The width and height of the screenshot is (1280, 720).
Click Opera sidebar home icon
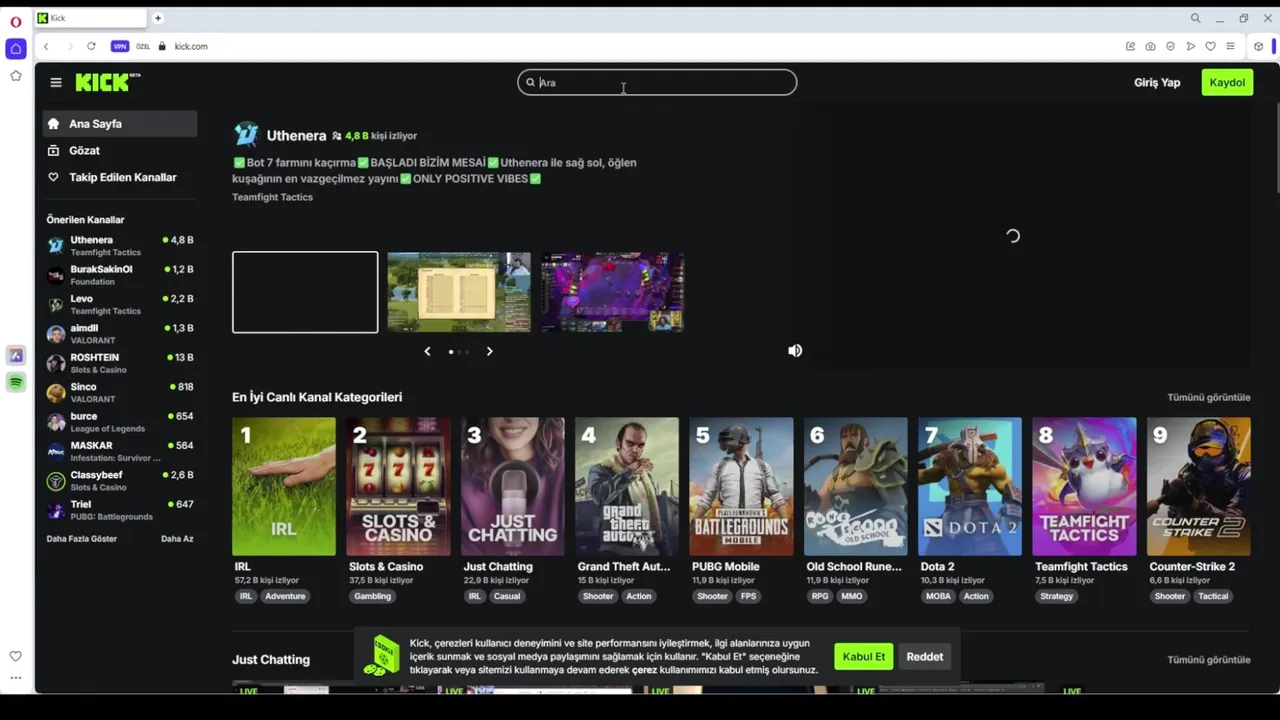coord(15,49)
